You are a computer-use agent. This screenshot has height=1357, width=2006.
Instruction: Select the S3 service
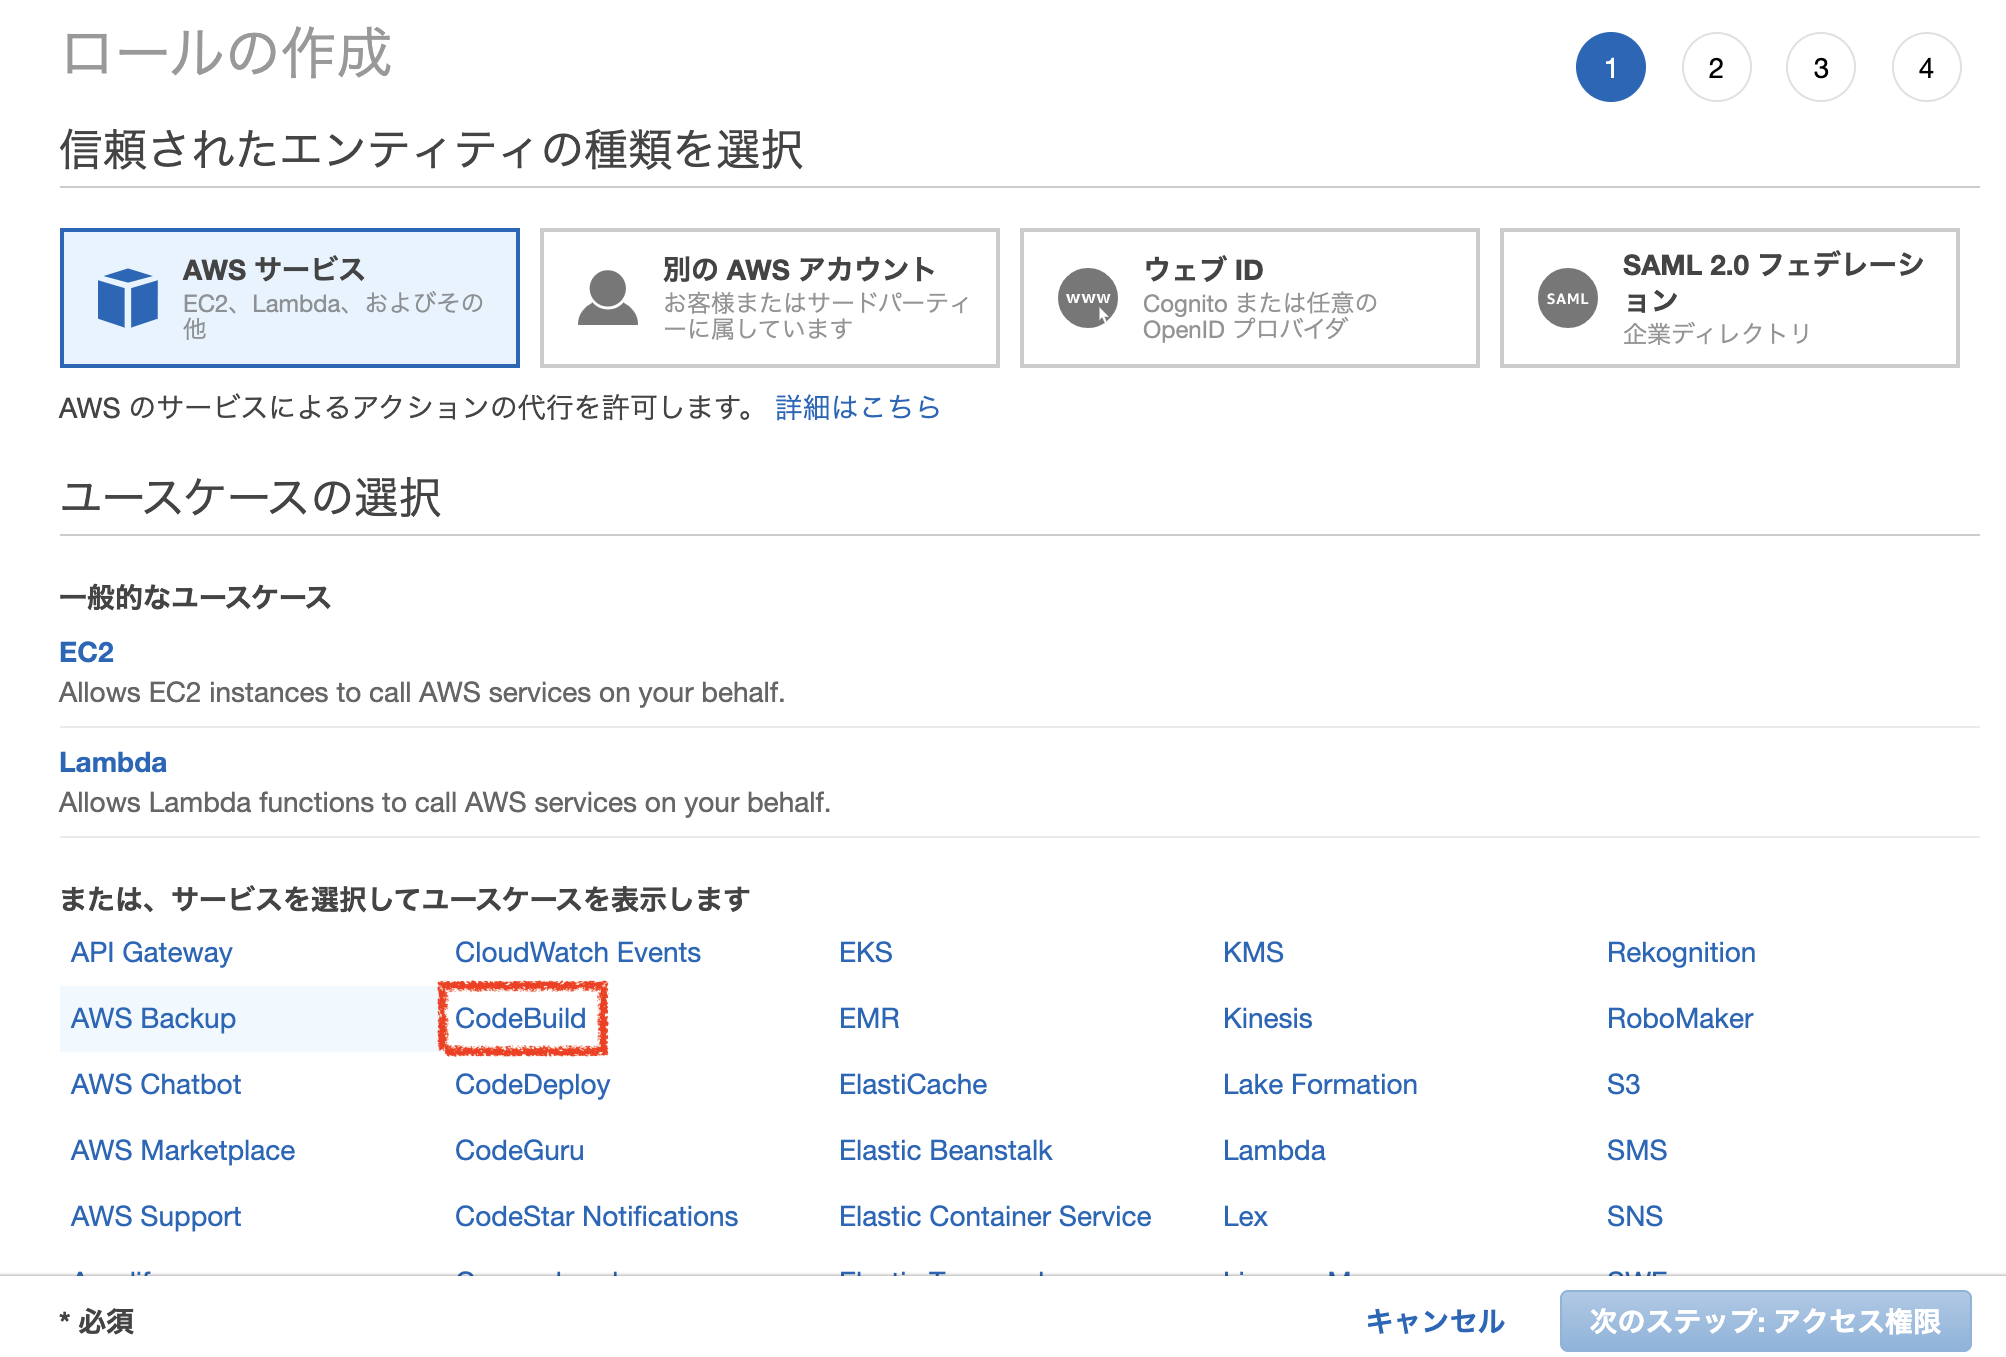point(1624,1084)
